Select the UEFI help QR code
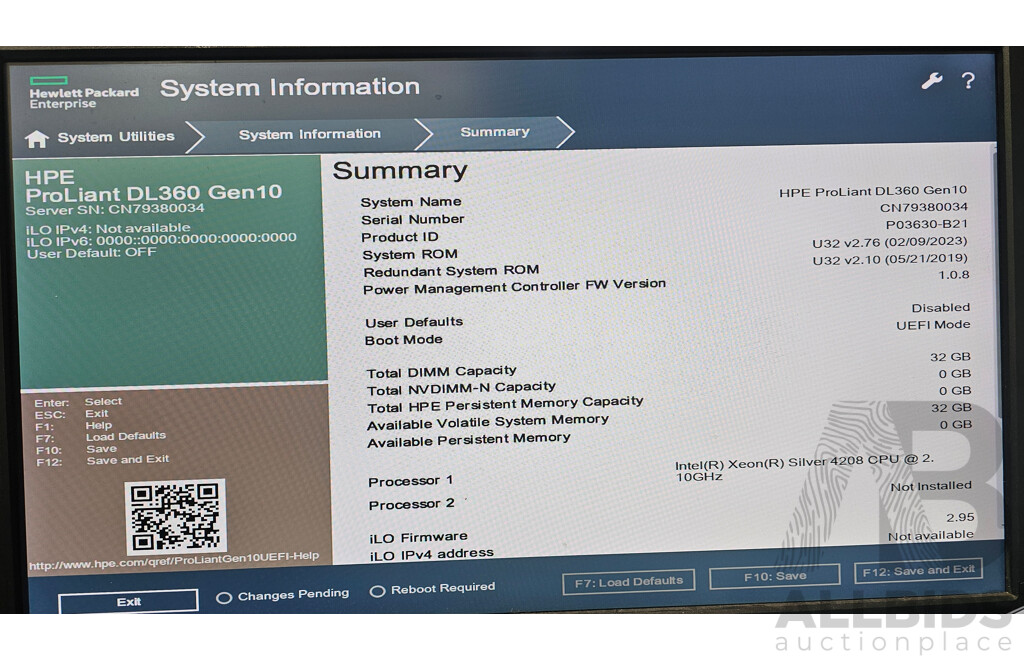 [x=175, y=516]
